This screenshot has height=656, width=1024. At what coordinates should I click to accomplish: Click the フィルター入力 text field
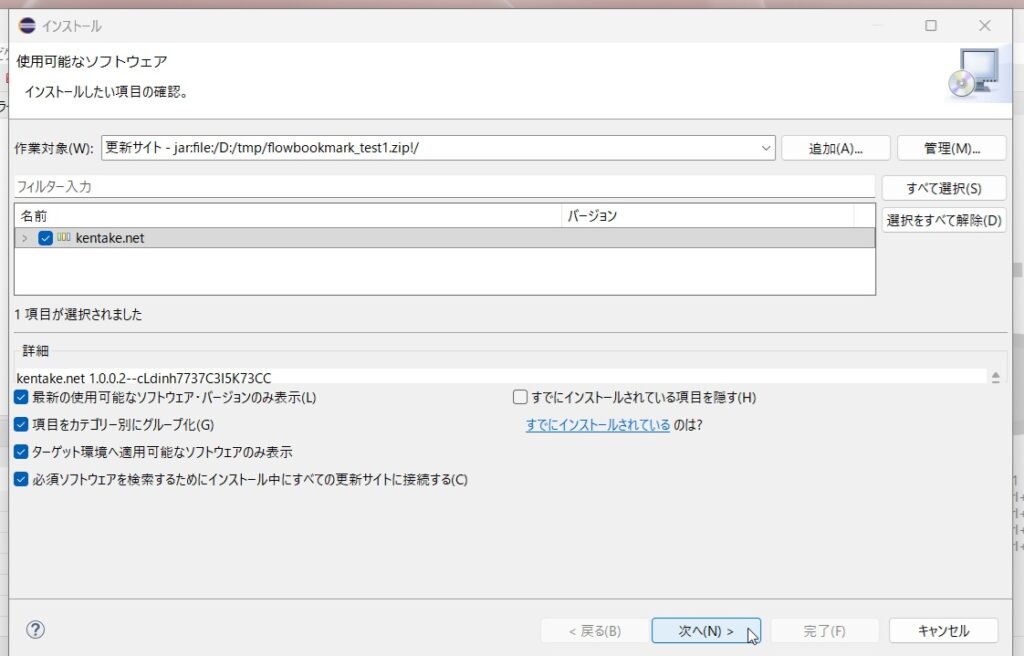pyautogui.click(x=444, y=186)
